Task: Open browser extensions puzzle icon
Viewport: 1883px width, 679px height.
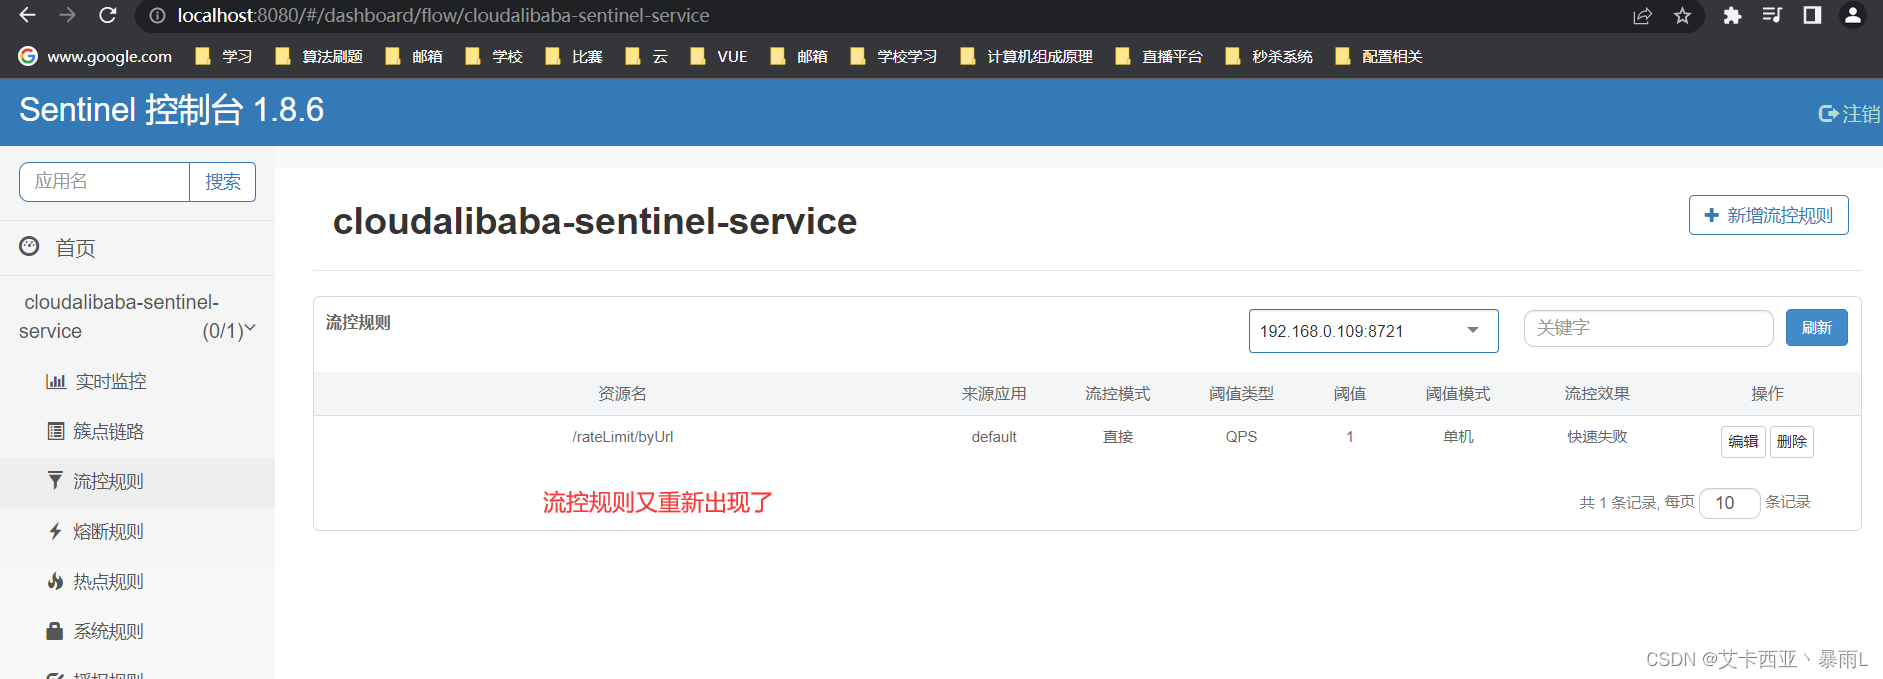Action: click(1732, 16)
